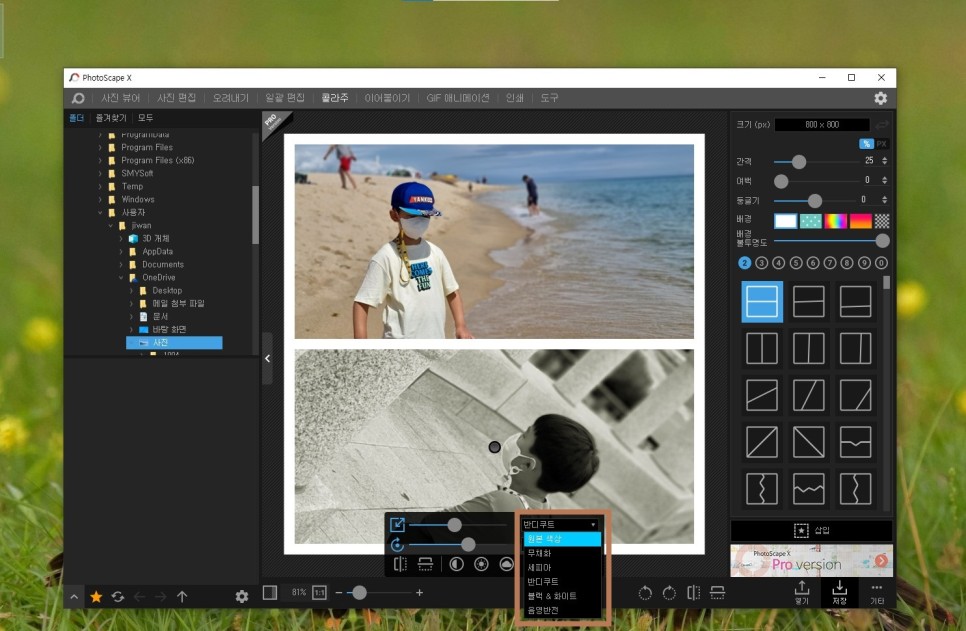Open folder panel settings gear at bottom

(242, 596)
